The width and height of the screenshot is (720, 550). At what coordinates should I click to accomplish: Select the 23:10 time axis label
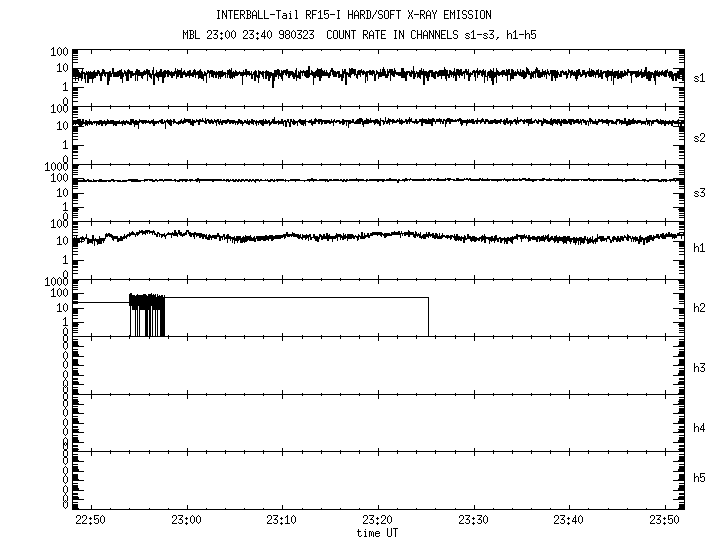tap(282, 520)
